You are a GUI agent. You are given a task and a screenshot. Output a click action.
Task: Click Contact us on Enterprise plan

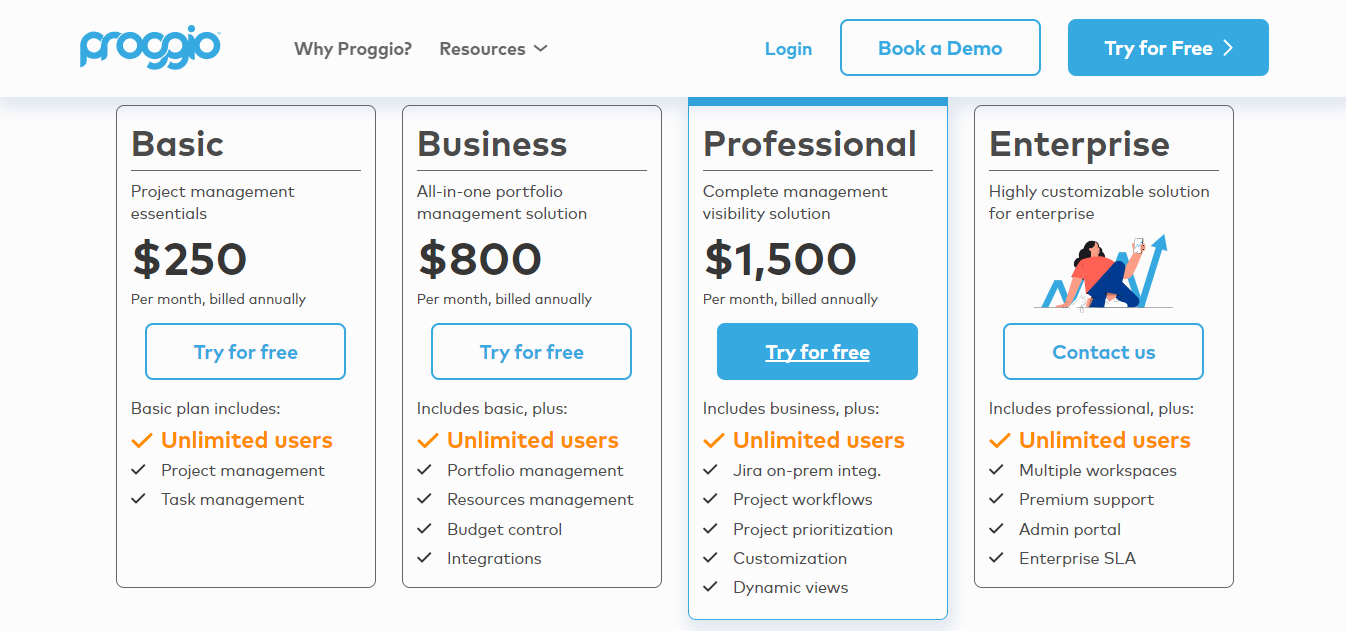1103,352
